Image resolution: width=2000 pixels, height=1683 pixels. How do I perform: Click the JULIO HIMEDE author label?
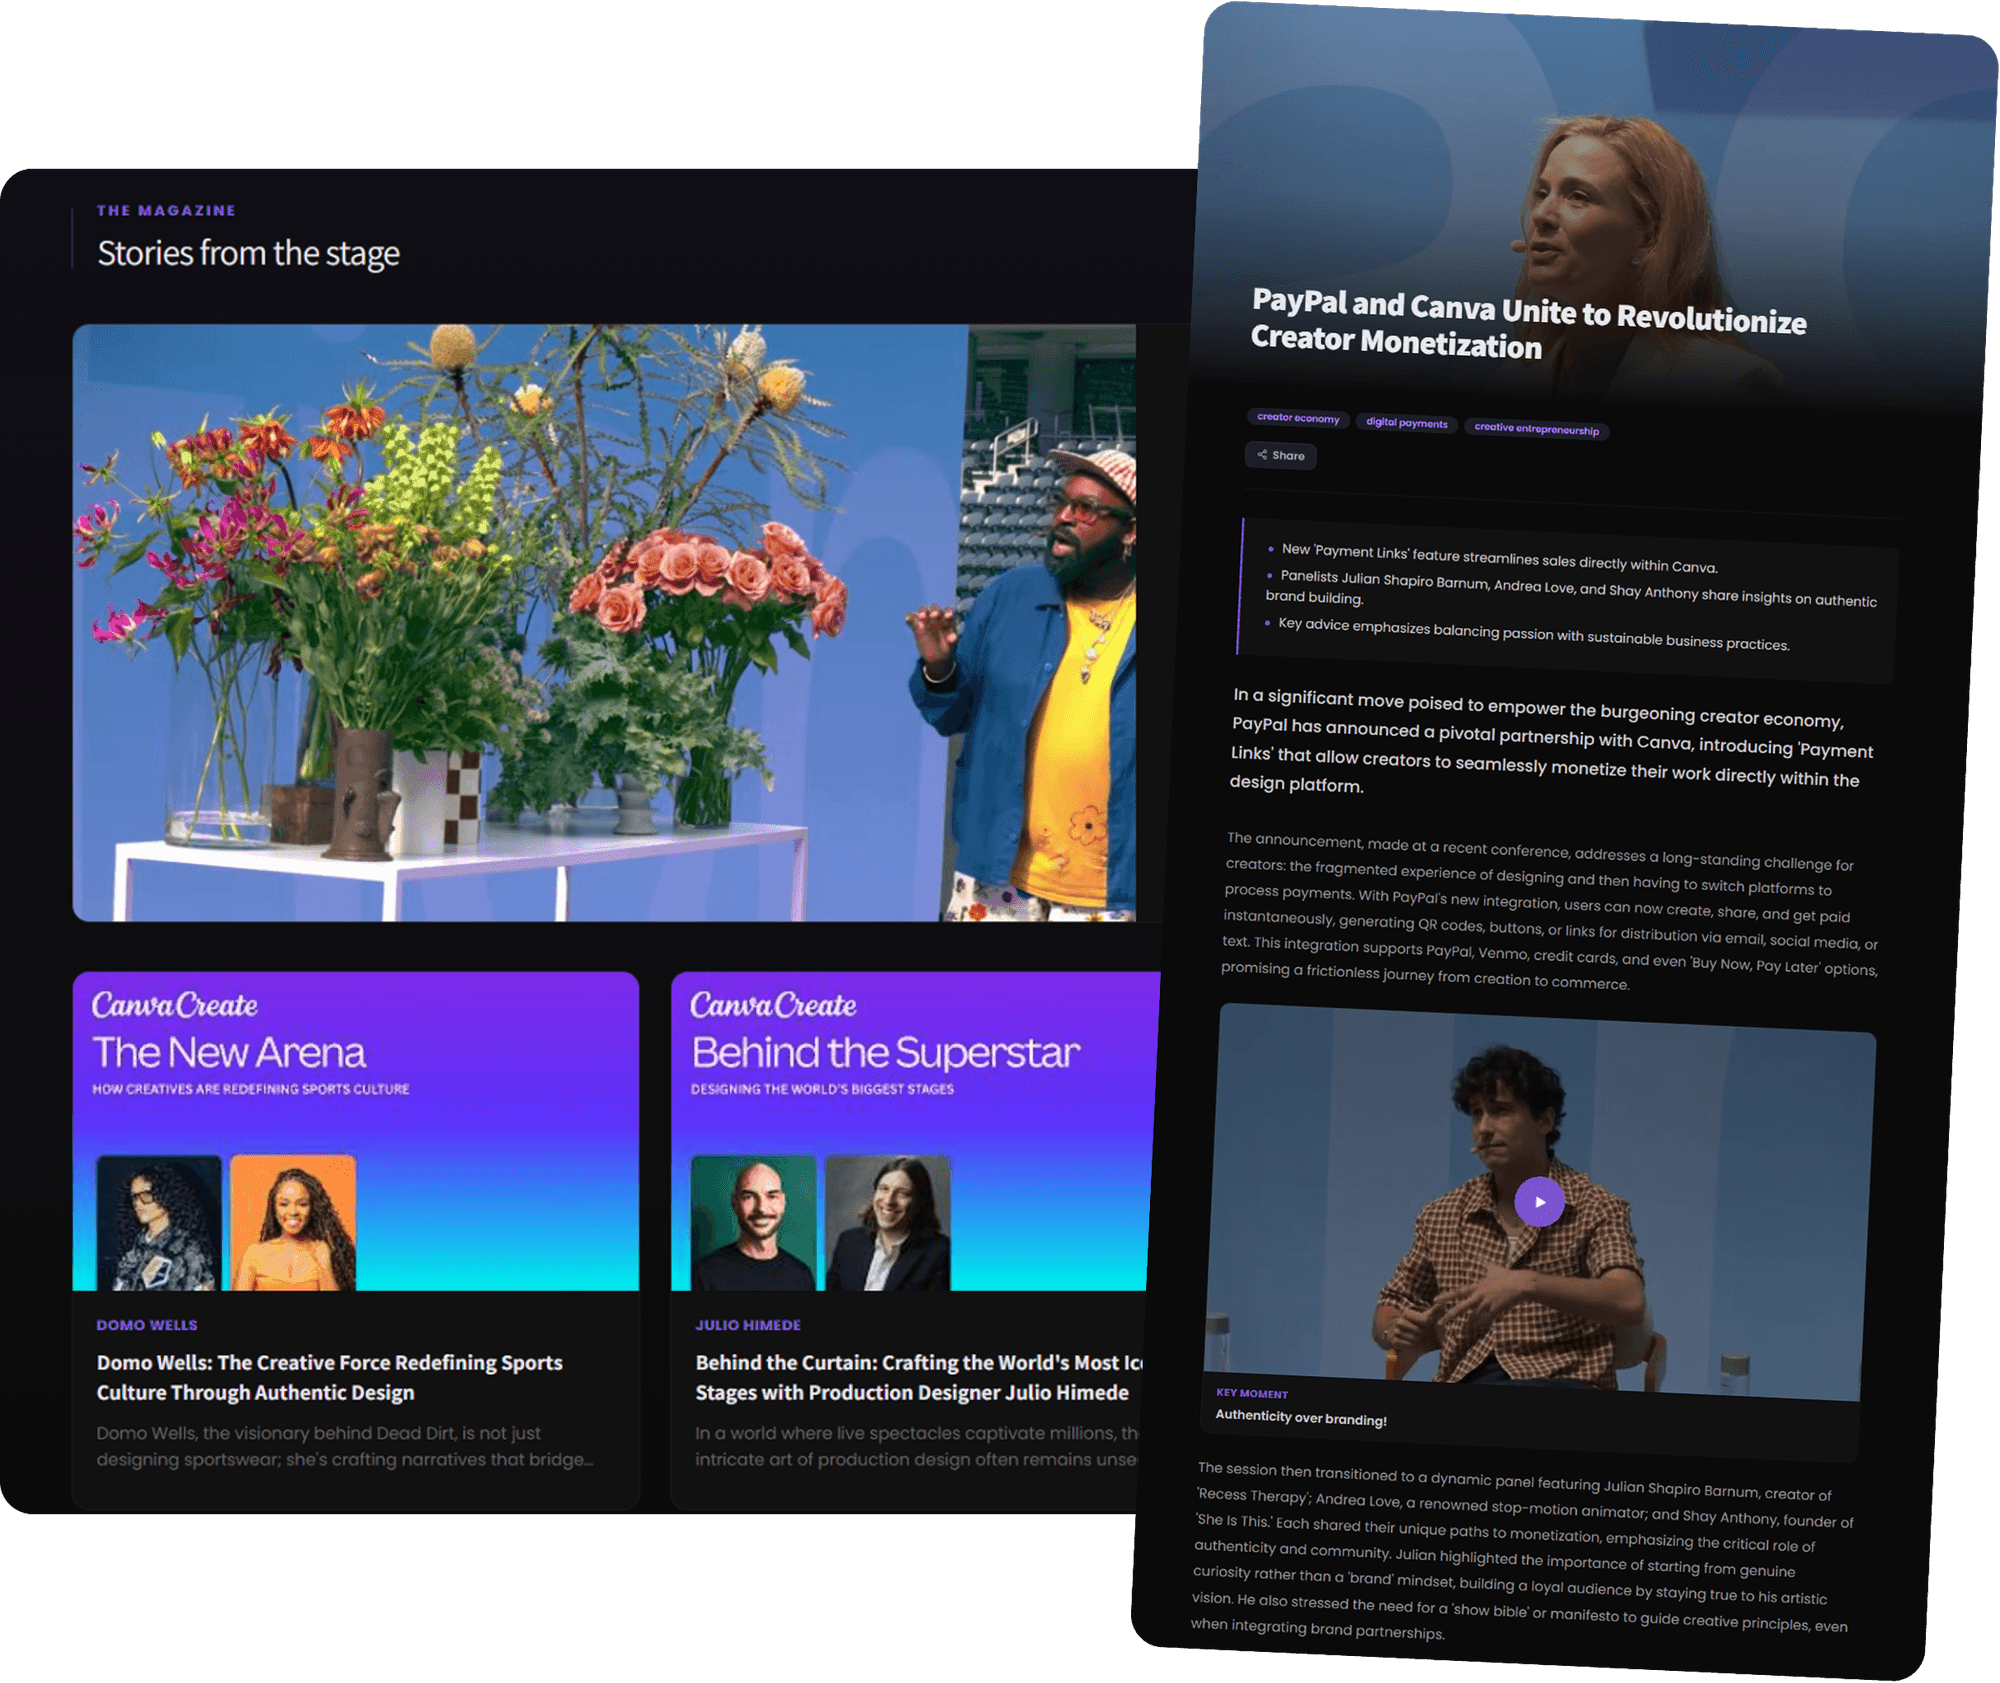(x=748, y=1325)
